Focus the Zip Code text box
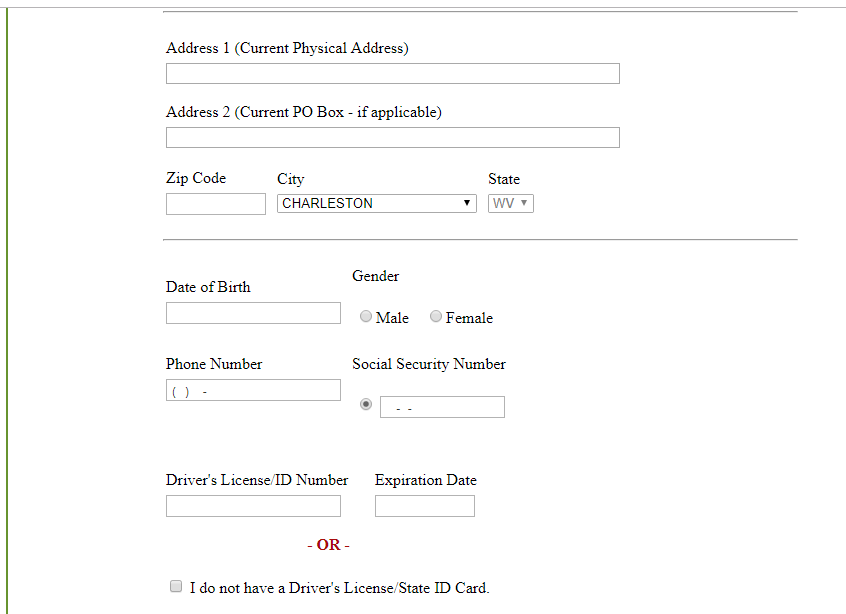The width and height of the screenshot is (846, 614). (x=215, y=204)
